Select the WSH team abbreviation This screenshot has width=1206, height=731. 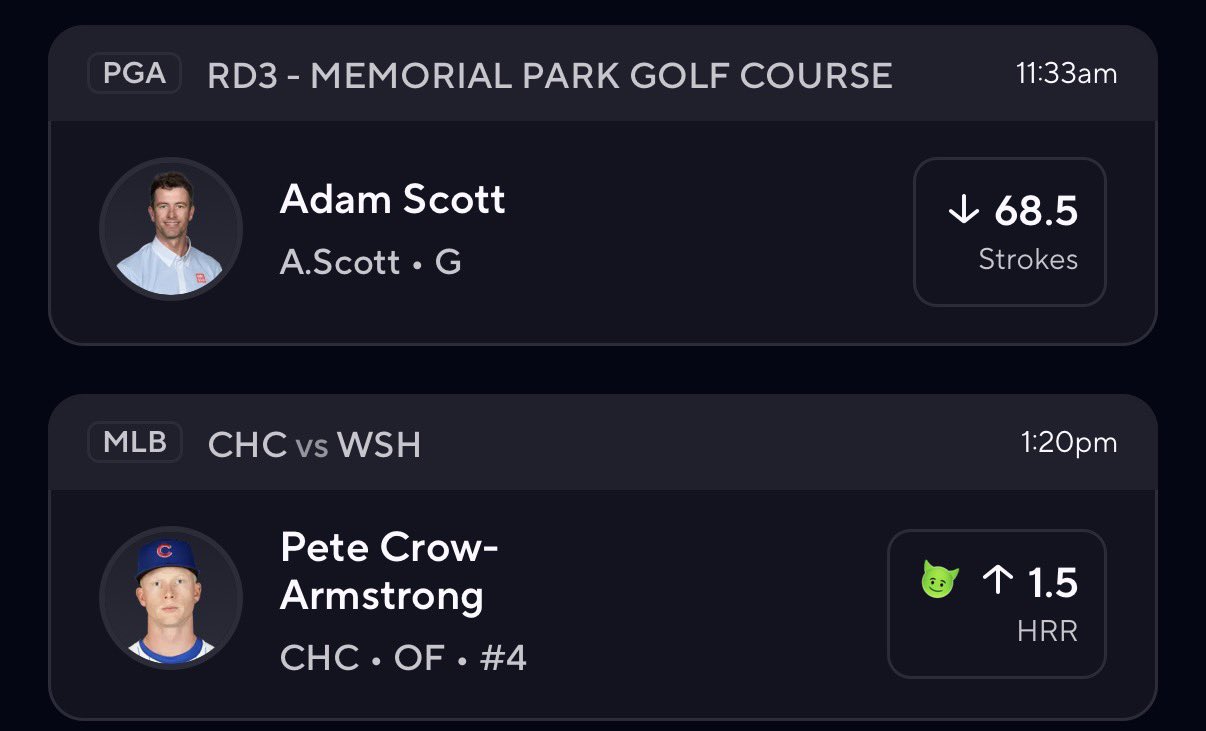(x=379, y=445)
